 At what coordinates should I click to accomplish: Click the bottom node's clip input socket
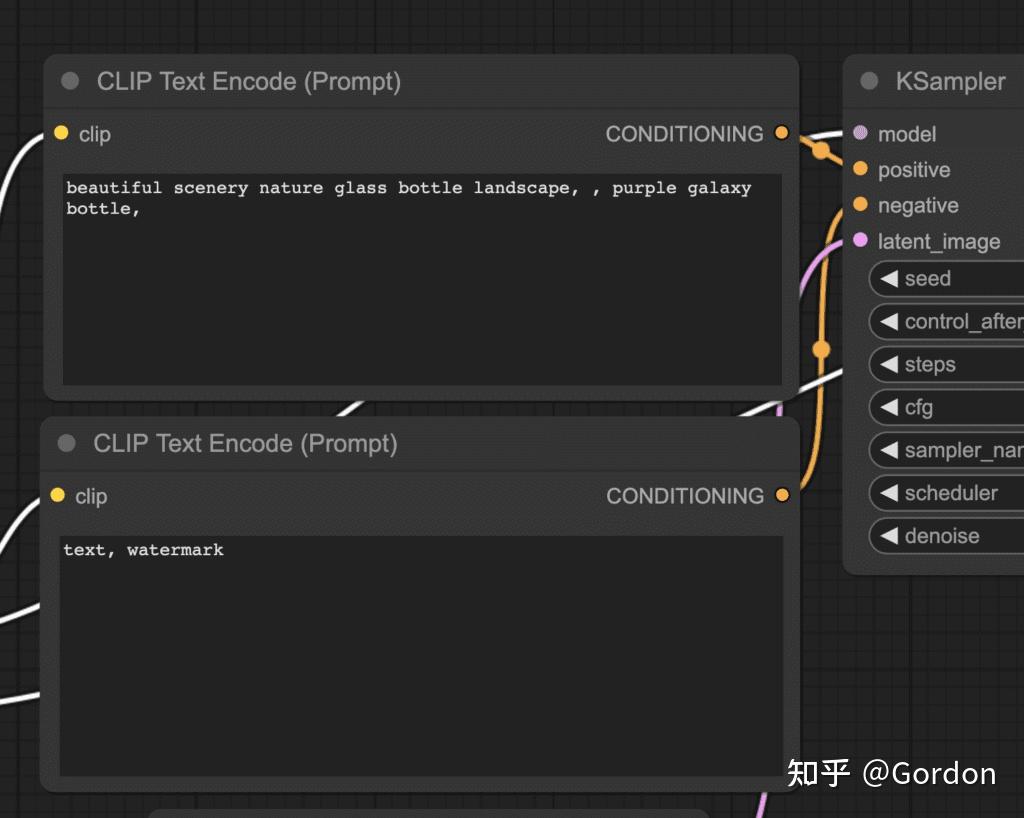tap(58, 495)
